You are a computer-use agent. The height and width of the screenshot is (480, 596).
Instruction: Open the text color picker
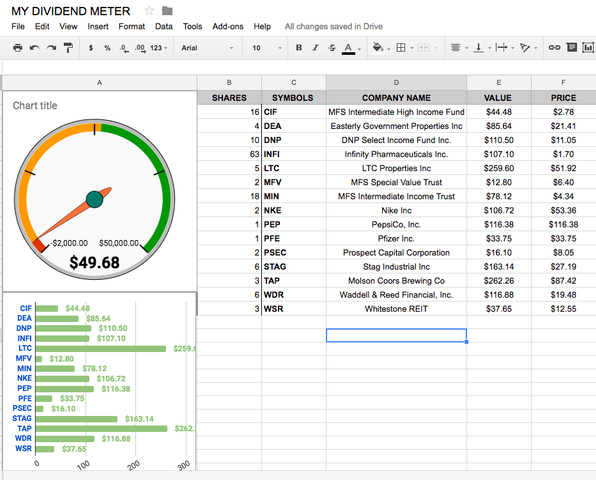(348, 48)
